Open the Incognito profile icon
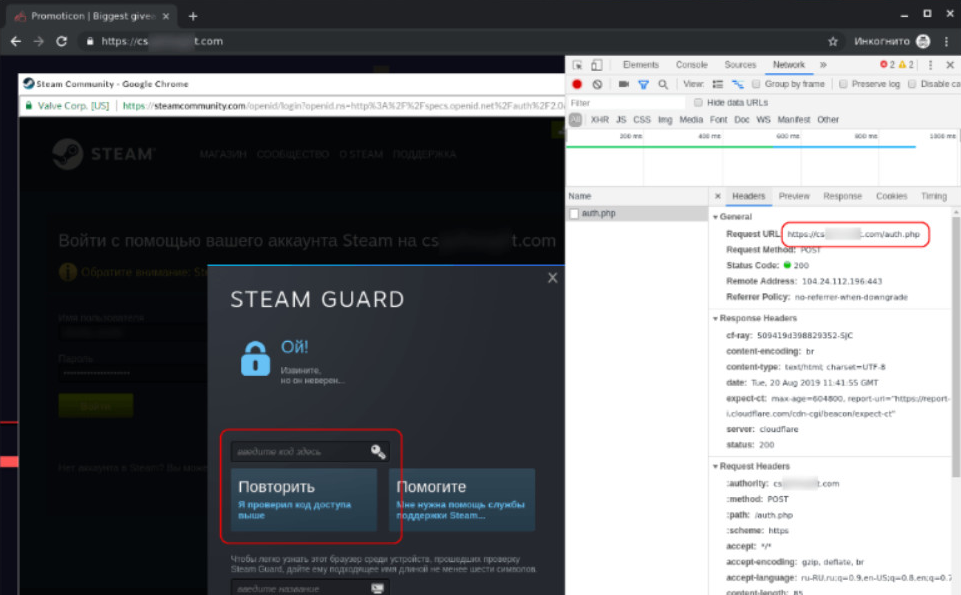961x595 pixels. coord(923,41)
